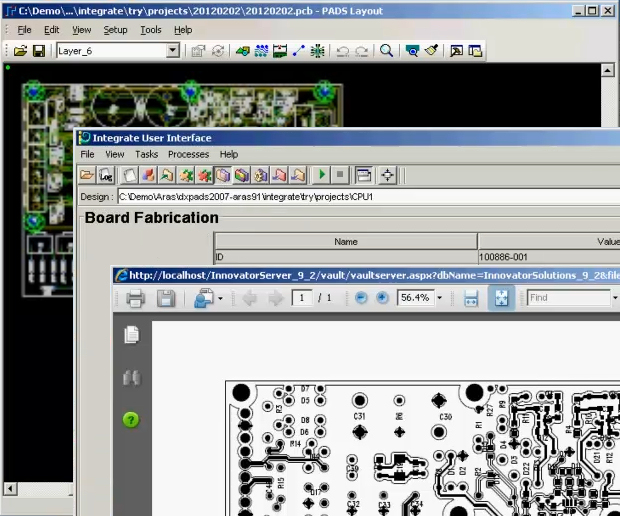
Task: Select the ID value 100886-001 cell
Action: tap(549, 257)
